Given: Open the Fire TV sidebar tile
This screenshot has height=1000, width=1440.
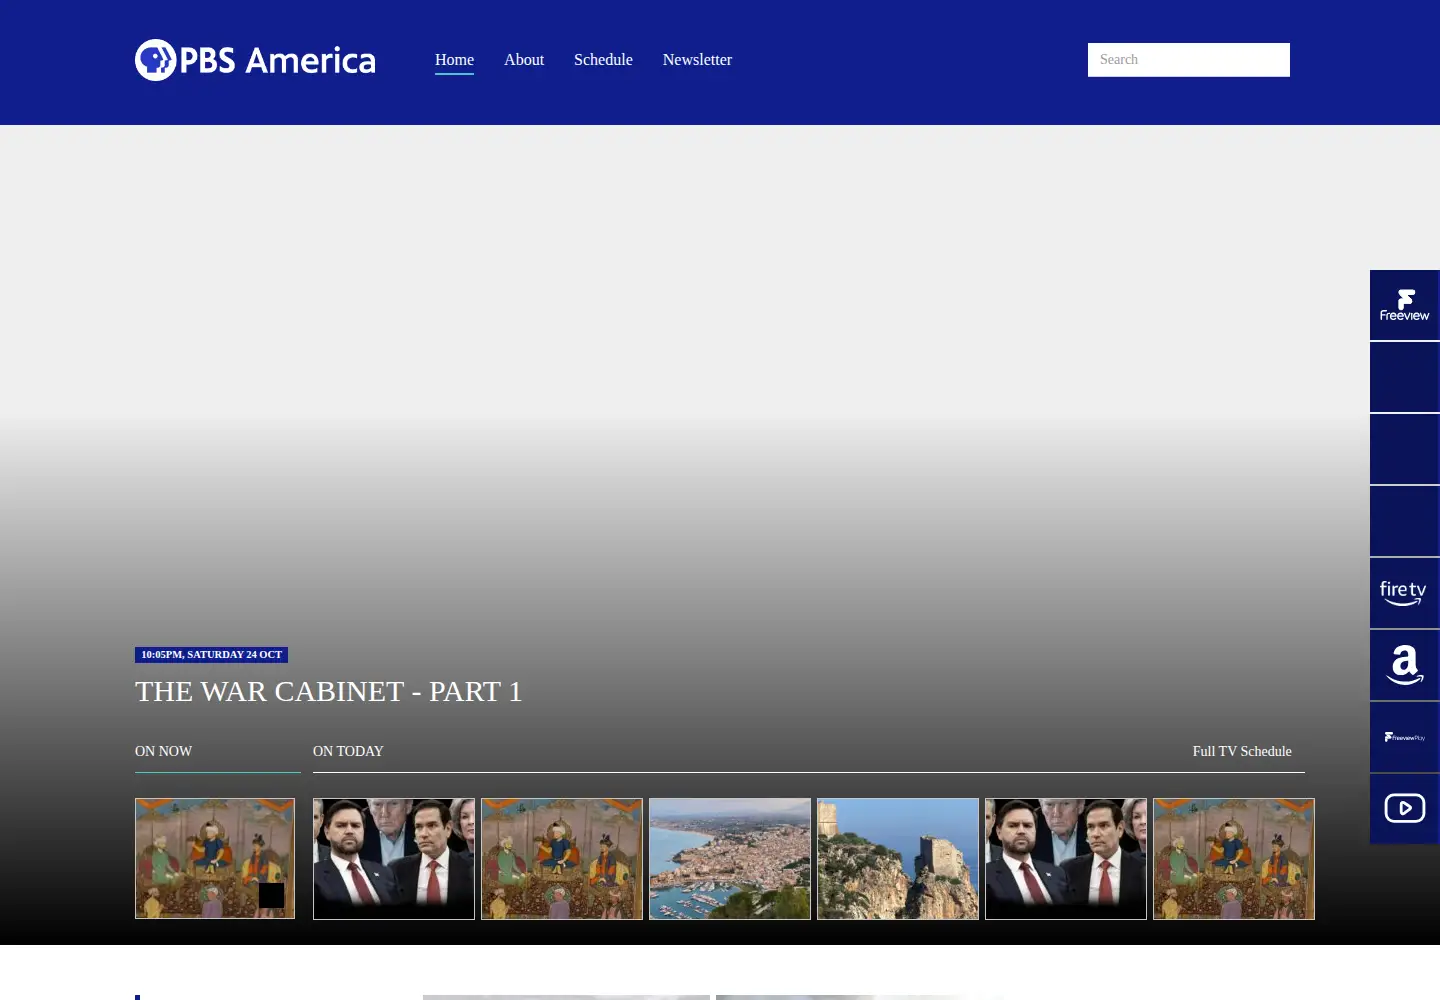Looking at the screenshot, I should point(1405,593).
